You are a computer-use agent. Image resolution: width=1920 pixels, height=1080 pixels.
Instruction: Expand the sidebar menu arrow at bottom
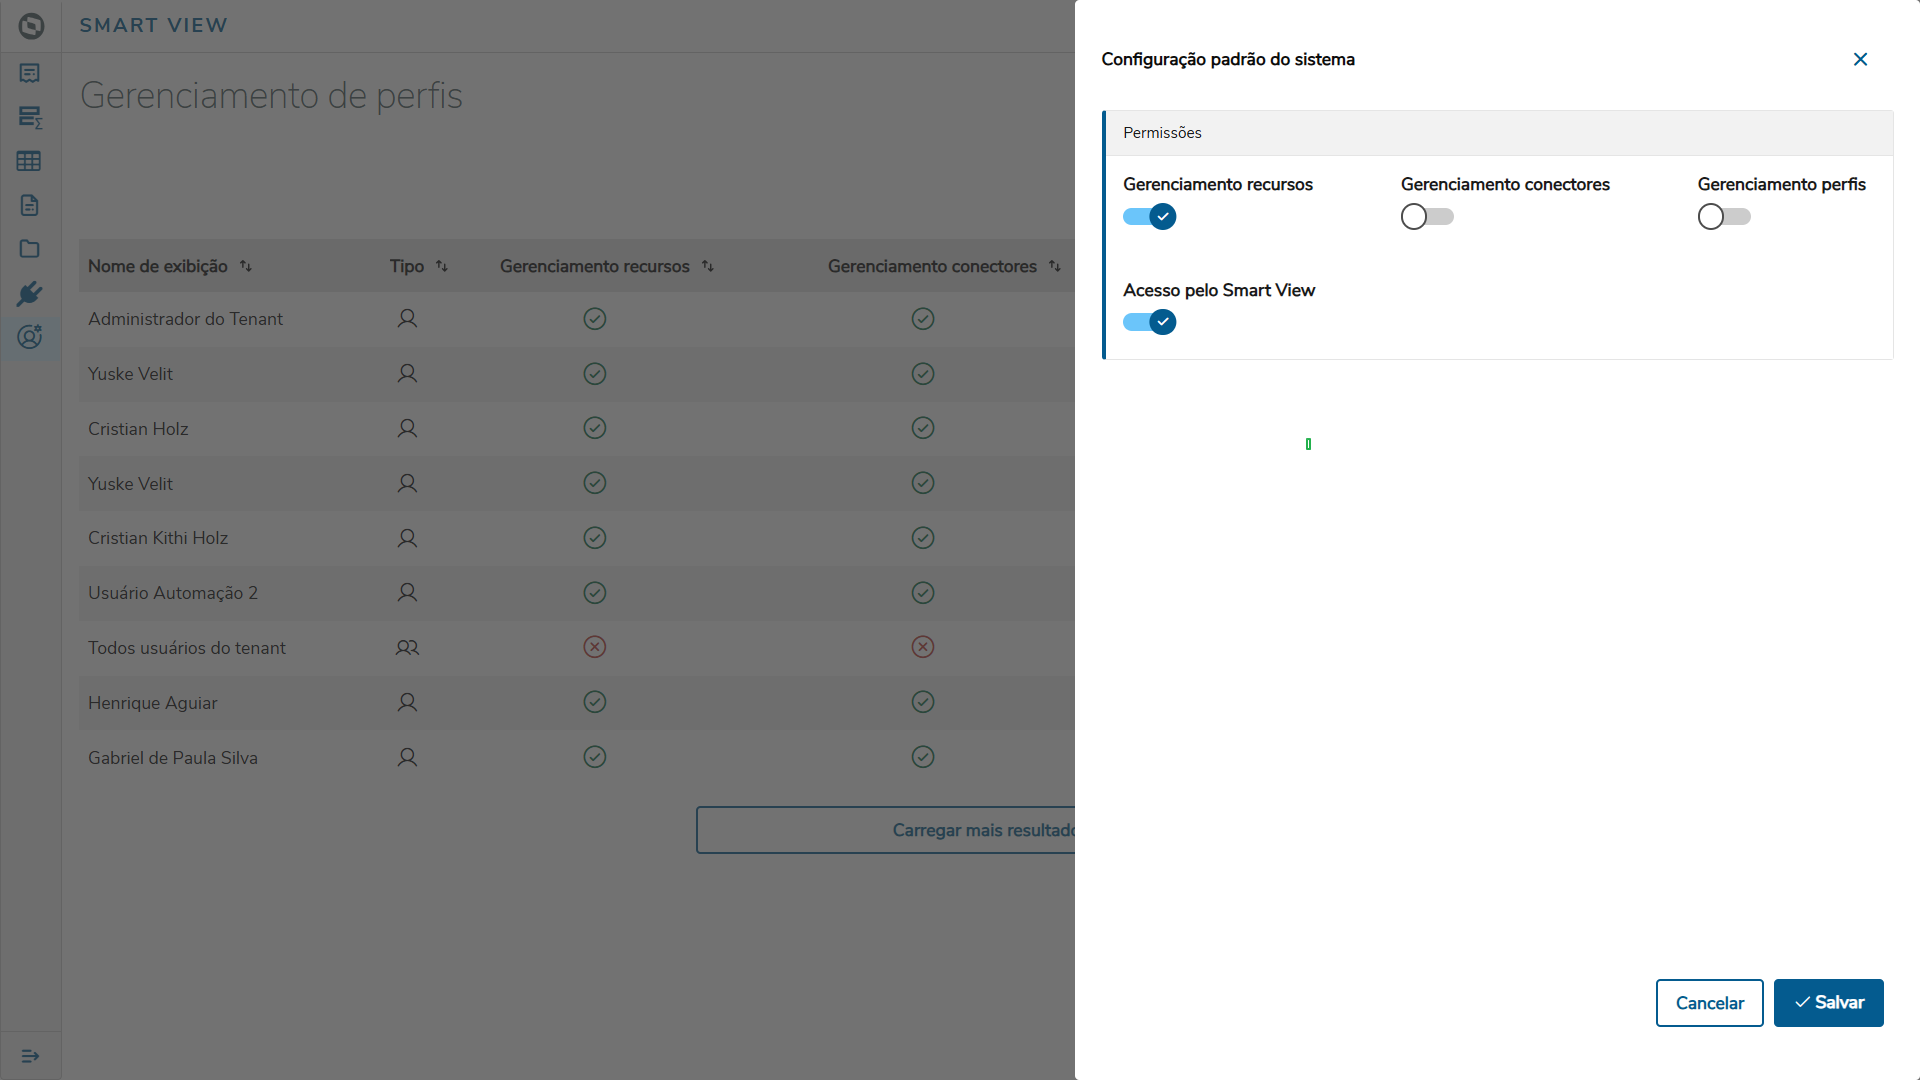[x=30, y=1056]
